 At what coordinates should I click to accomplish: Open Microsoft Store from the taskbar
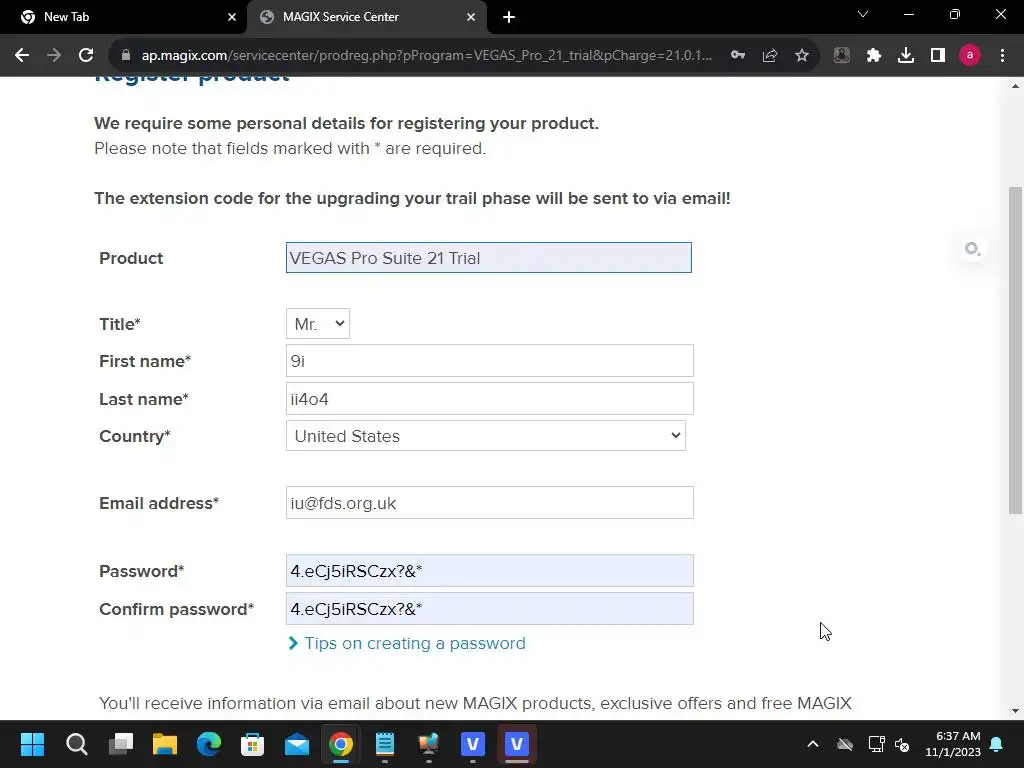click(x=253, y=744)
